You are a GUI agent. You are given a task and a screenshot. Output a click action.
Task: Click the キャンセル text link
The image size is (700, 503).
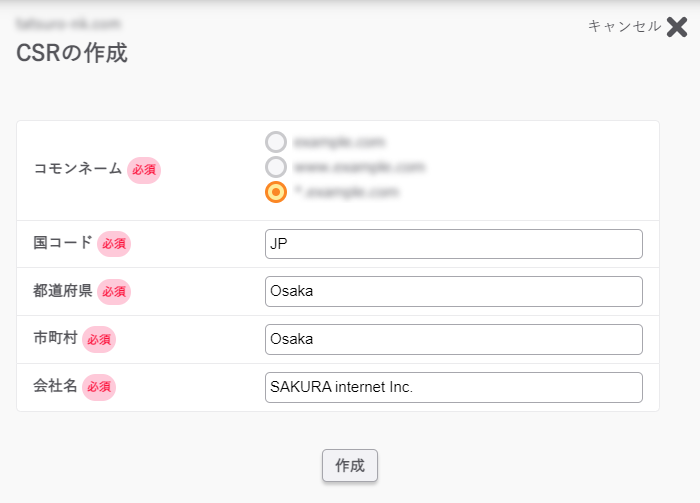click(624, 27)
